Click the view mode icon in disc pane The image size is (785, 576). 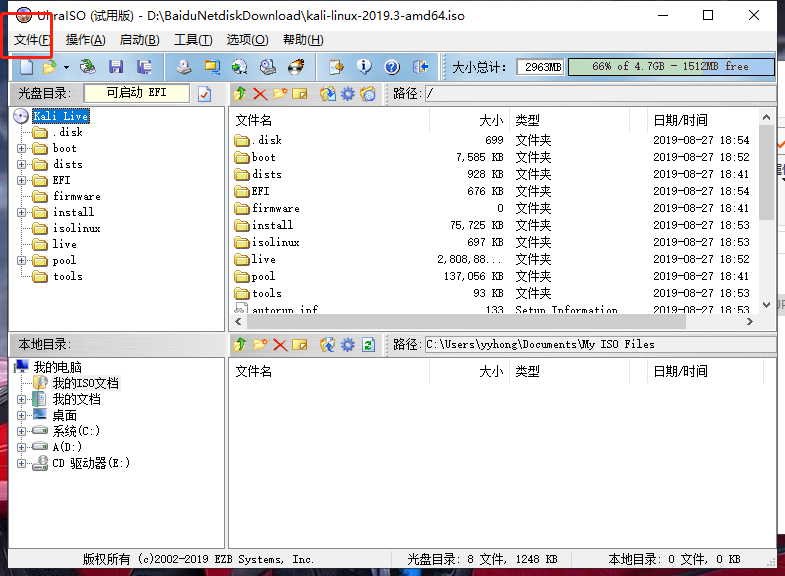point(368,94)
